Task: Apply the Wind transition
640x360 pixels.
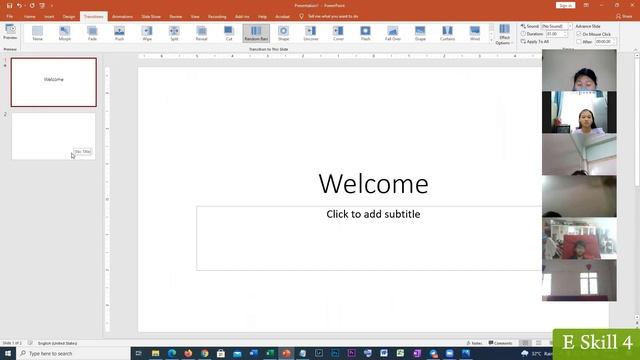Action: [x=475, y=33]
